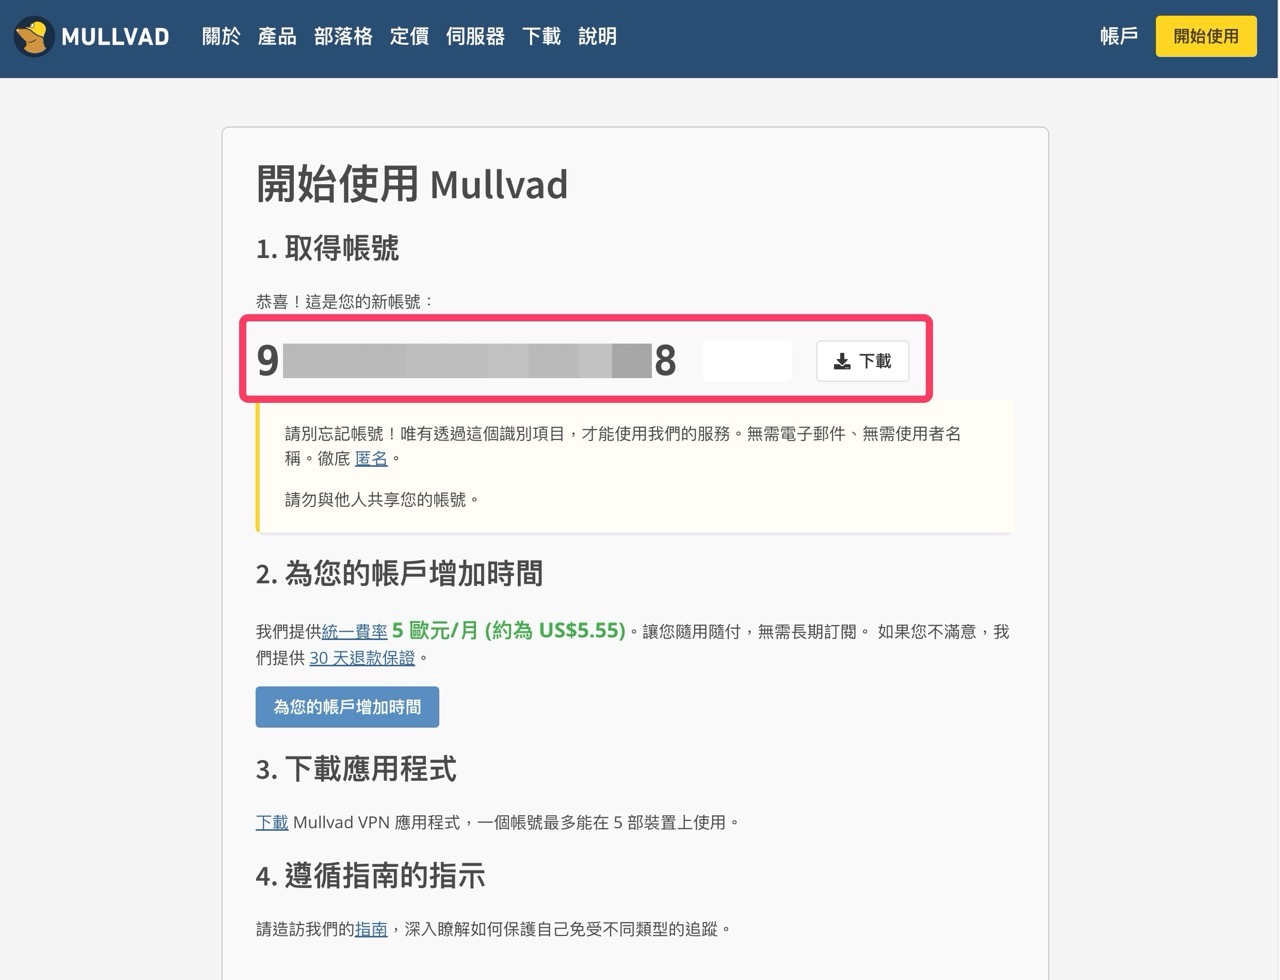This screenshot has width=1280, height=980.
Task: Click 為您的帳戶增加時間 button
Action: [x=347, y=707]
